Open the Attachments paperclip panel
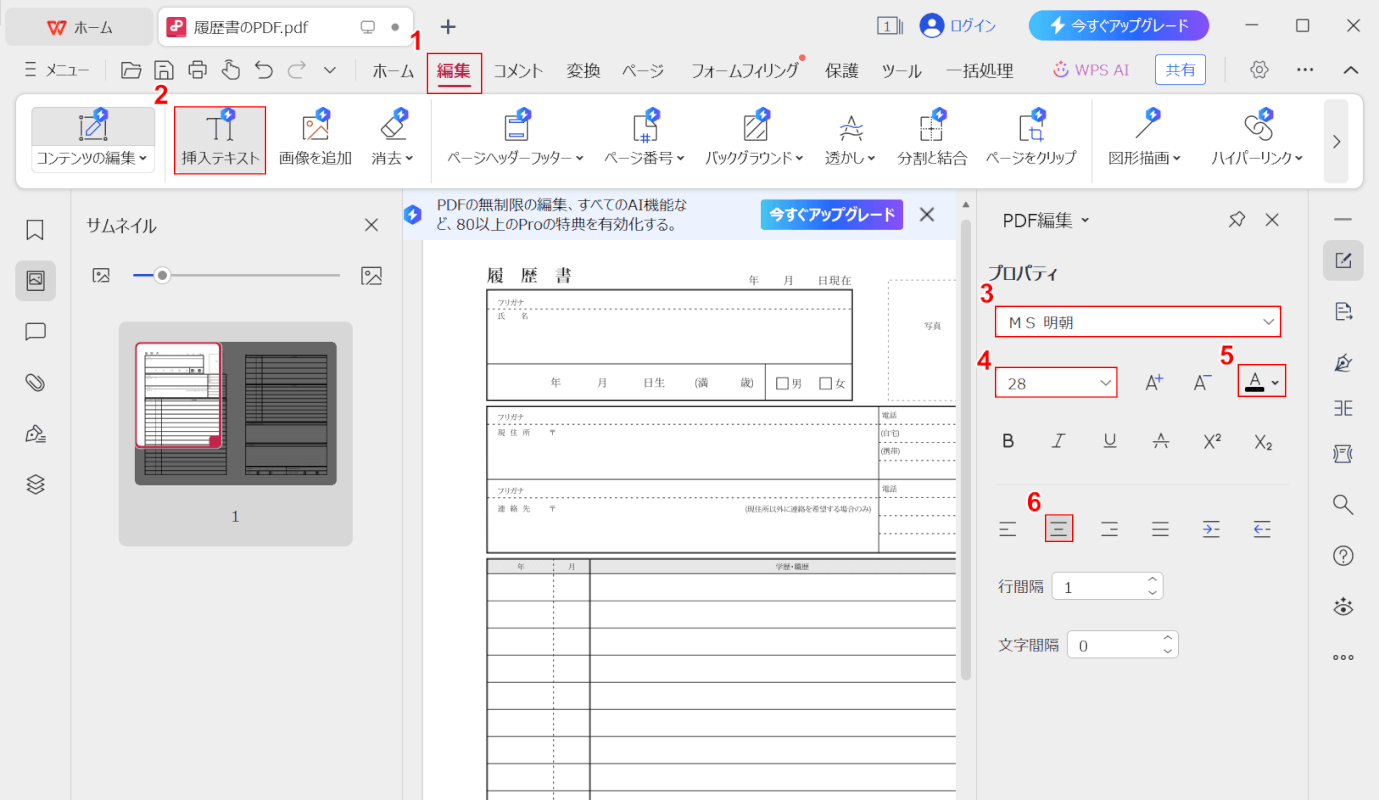The height and width of the screenshot is (800, 1379). (x=35, y=382)
